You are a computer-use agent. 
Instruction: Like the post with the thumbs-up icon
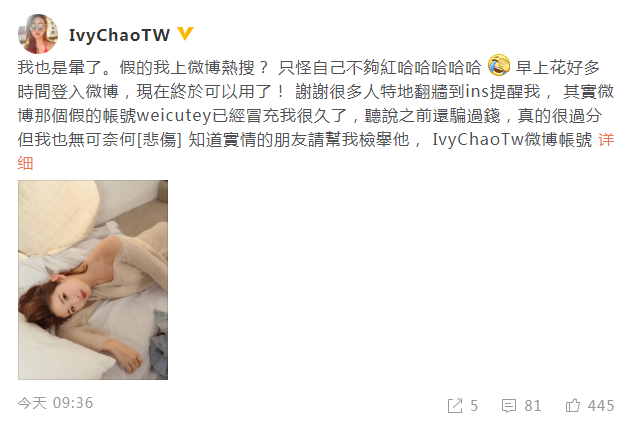573,405
